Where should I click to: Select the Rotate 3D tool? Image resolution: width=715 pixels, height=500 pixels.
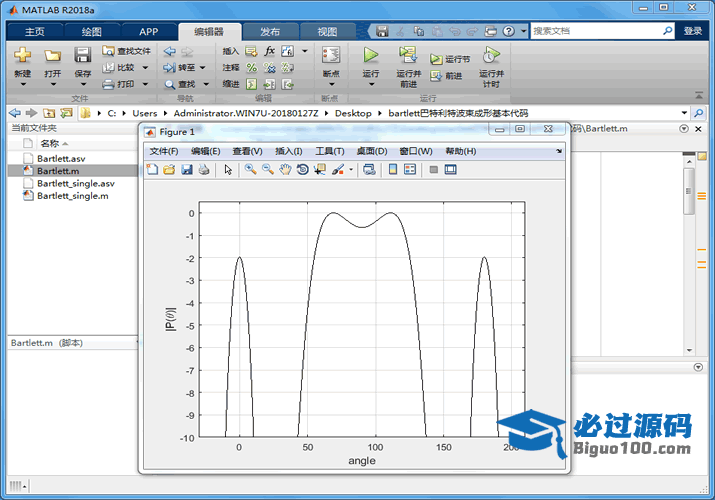tap(302, 170)
